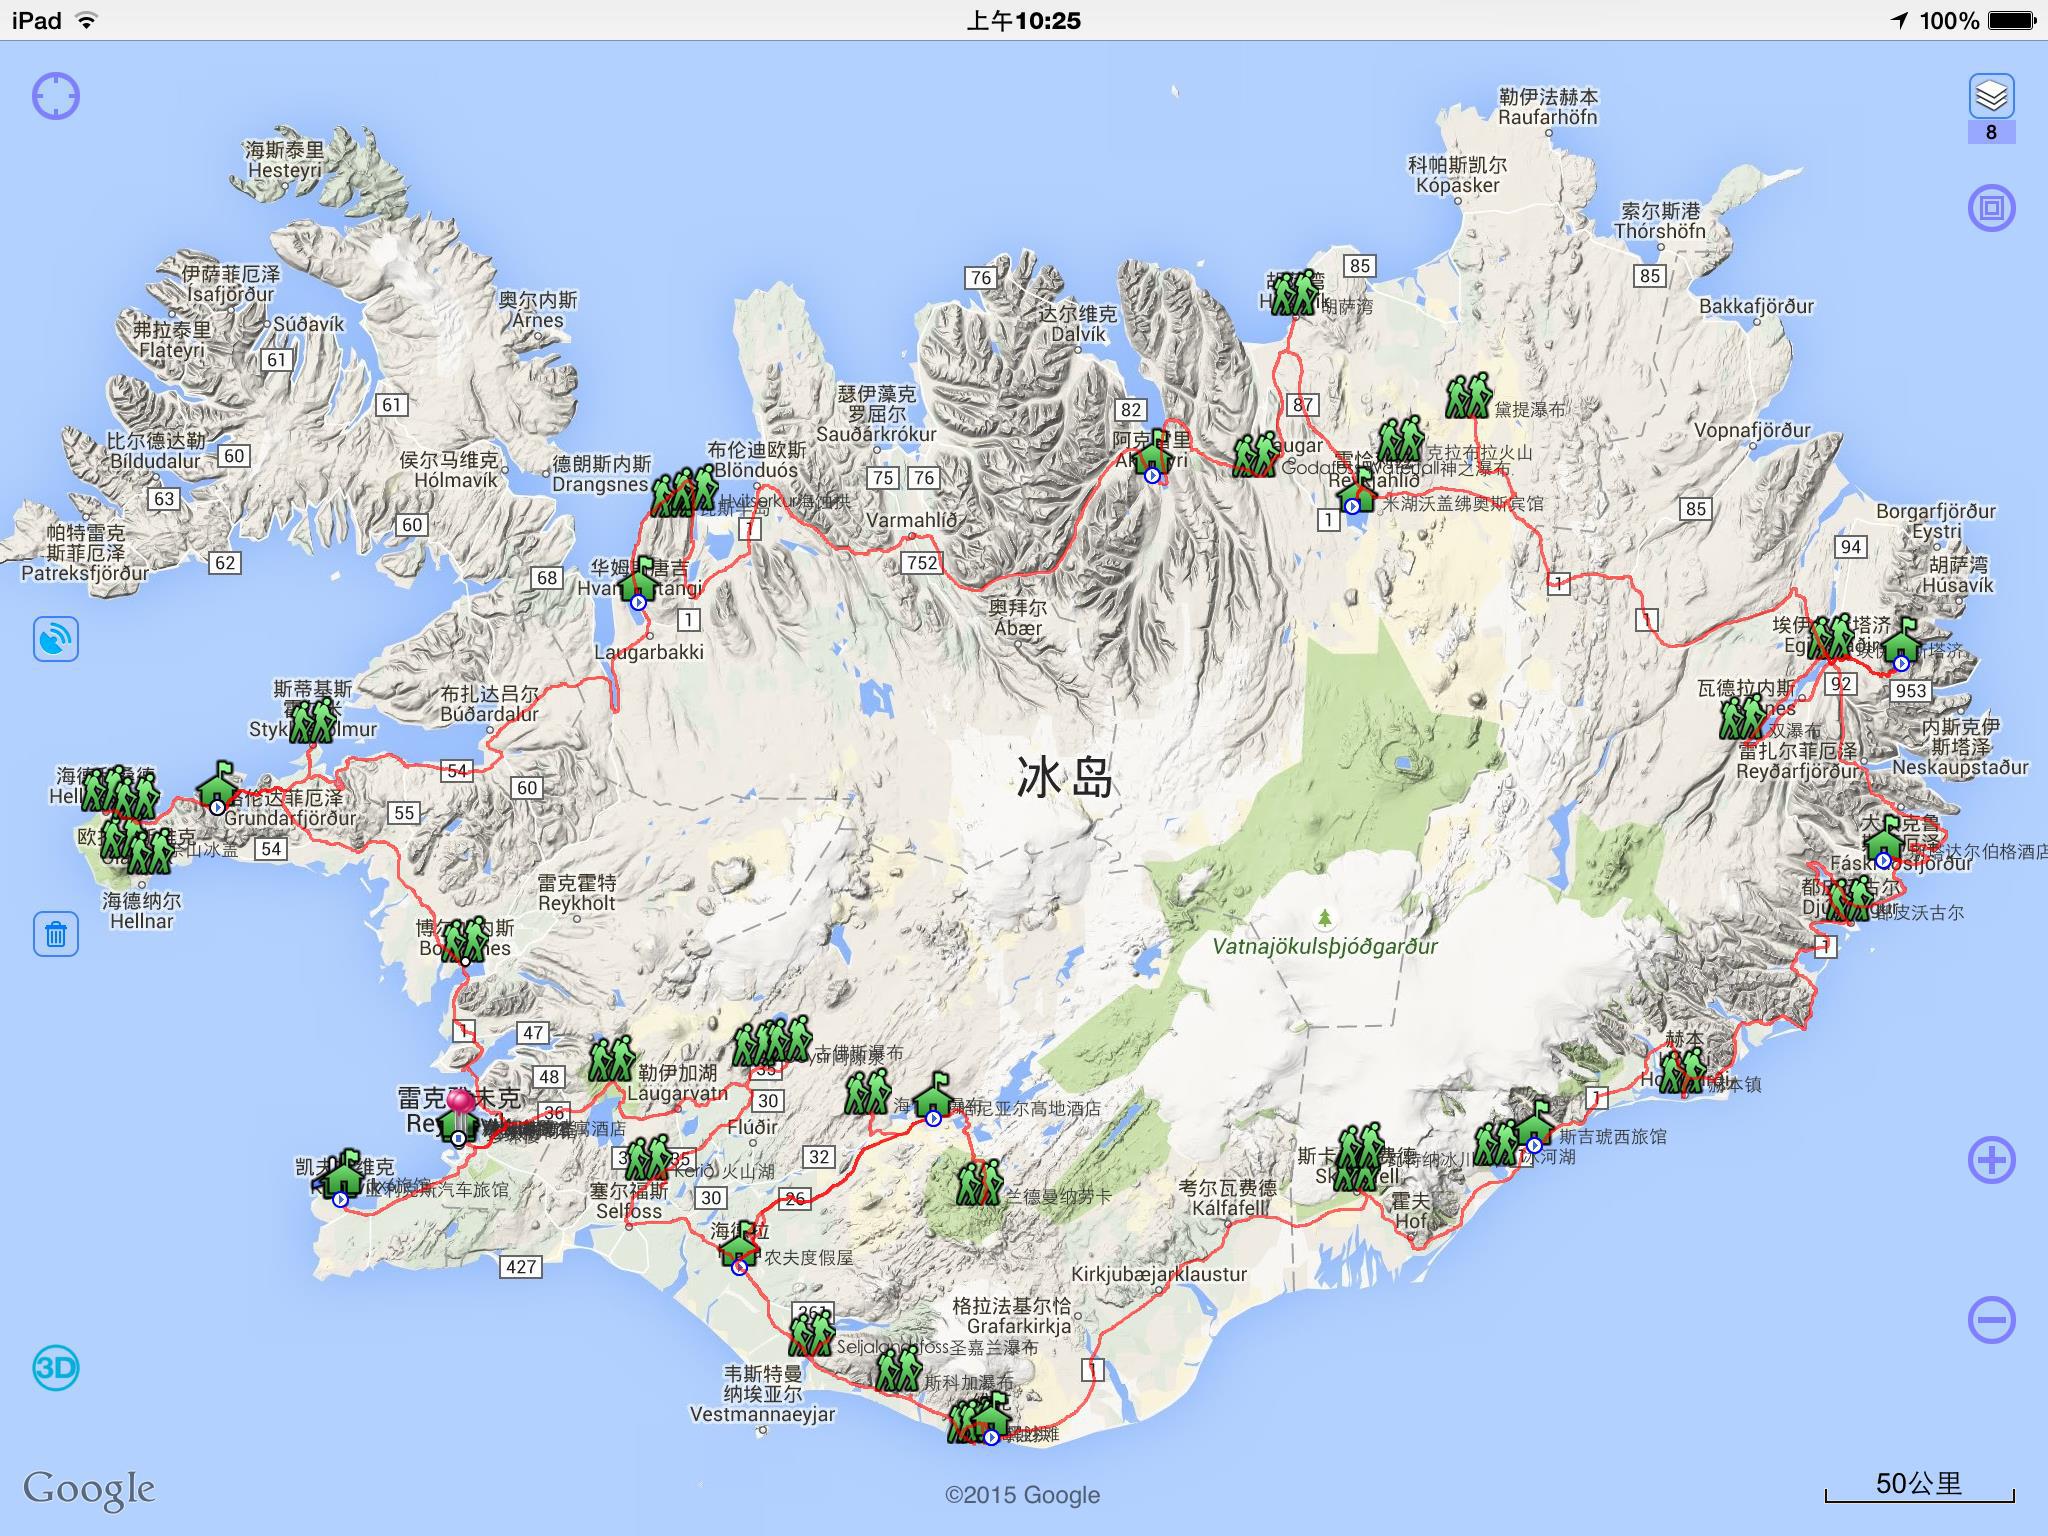
Task: Tap the hiker marker at Djúpivogur
Action: click(1848, 897)
